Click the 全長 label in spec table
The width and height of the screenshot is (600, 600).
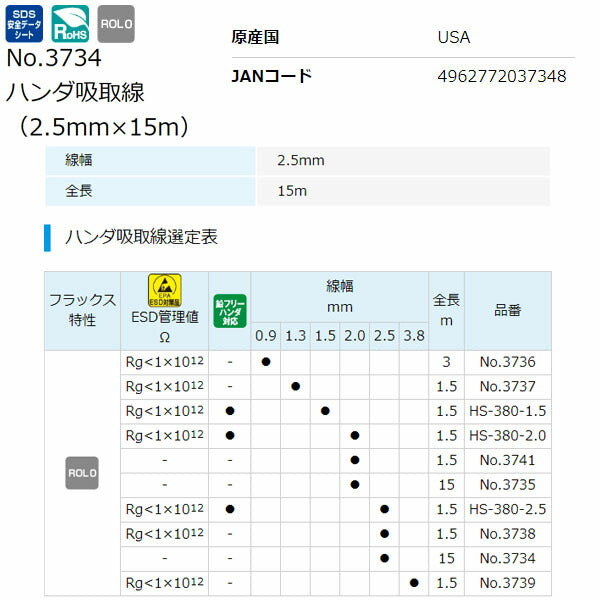click(79, 191)
